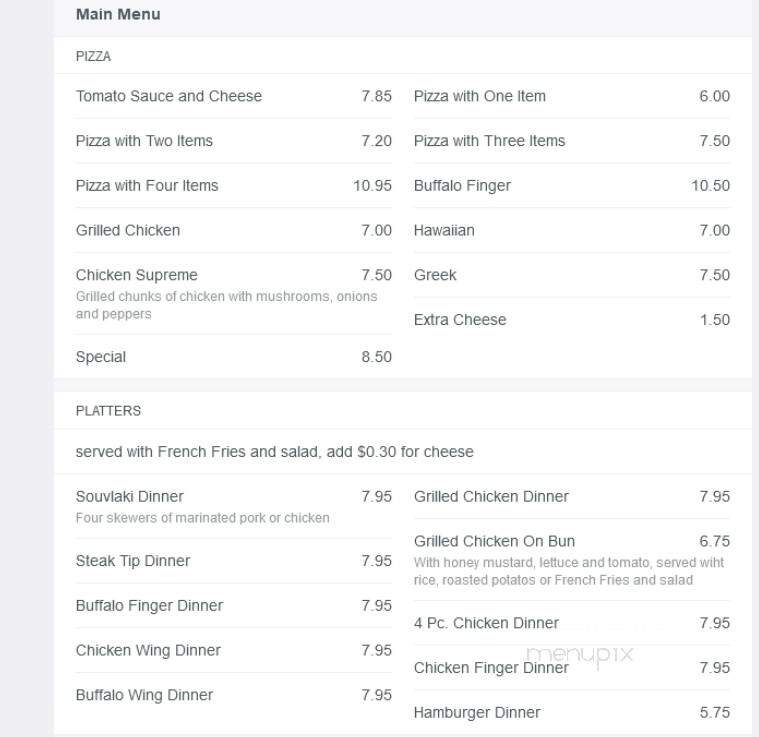Image resolution: width=759 pixels, height=737 pixels.
Task: Select the PLATTERS section header
Action: tap(108, 411)
